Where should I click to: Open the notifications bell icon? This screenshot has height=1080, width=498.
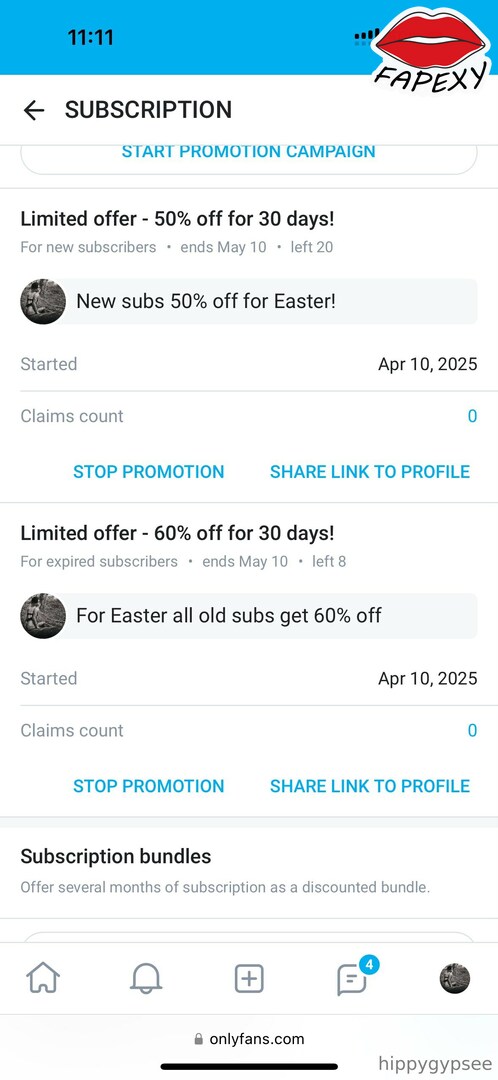(146, 977)
